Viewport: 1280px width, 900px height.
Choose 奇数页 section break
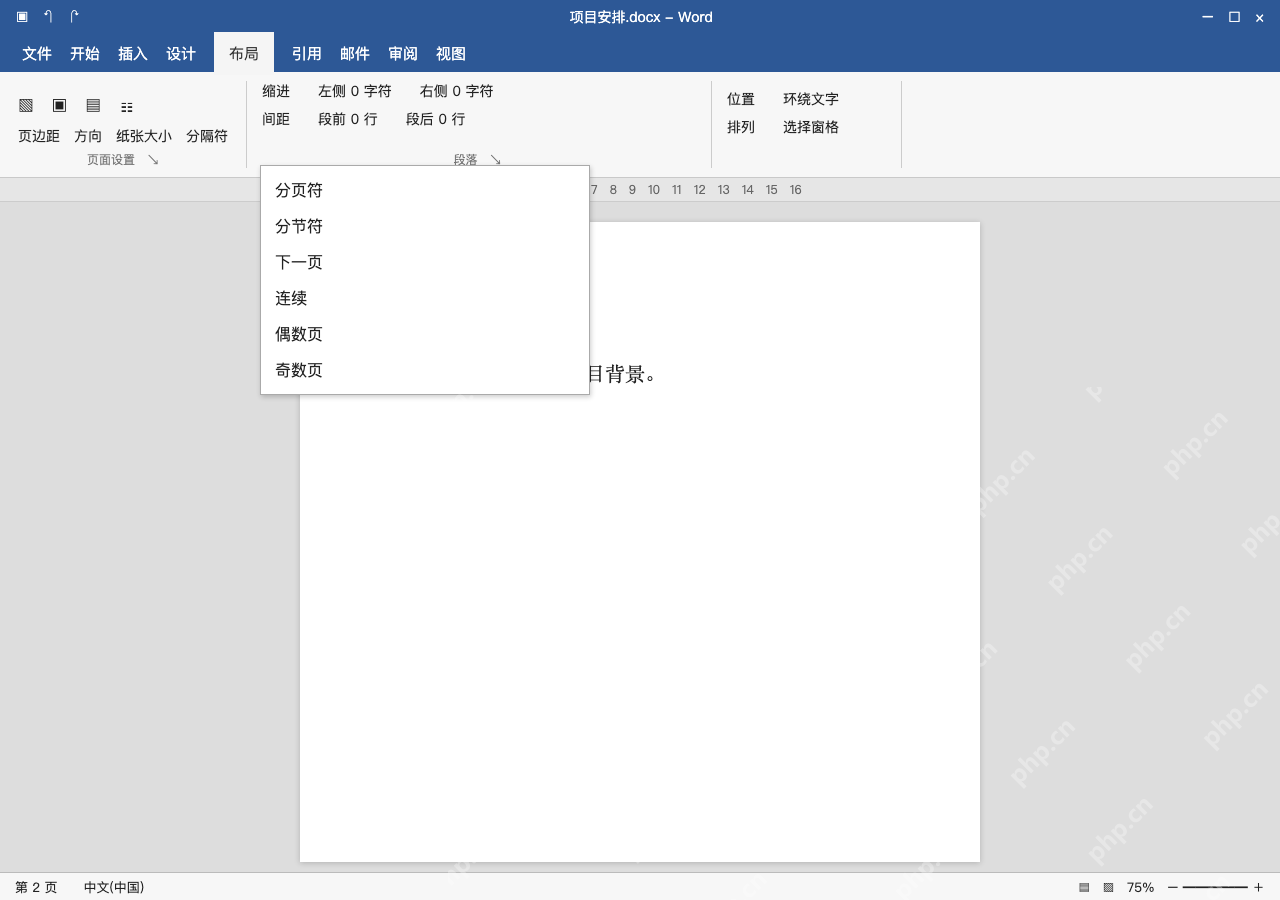[x=425, y=370]
